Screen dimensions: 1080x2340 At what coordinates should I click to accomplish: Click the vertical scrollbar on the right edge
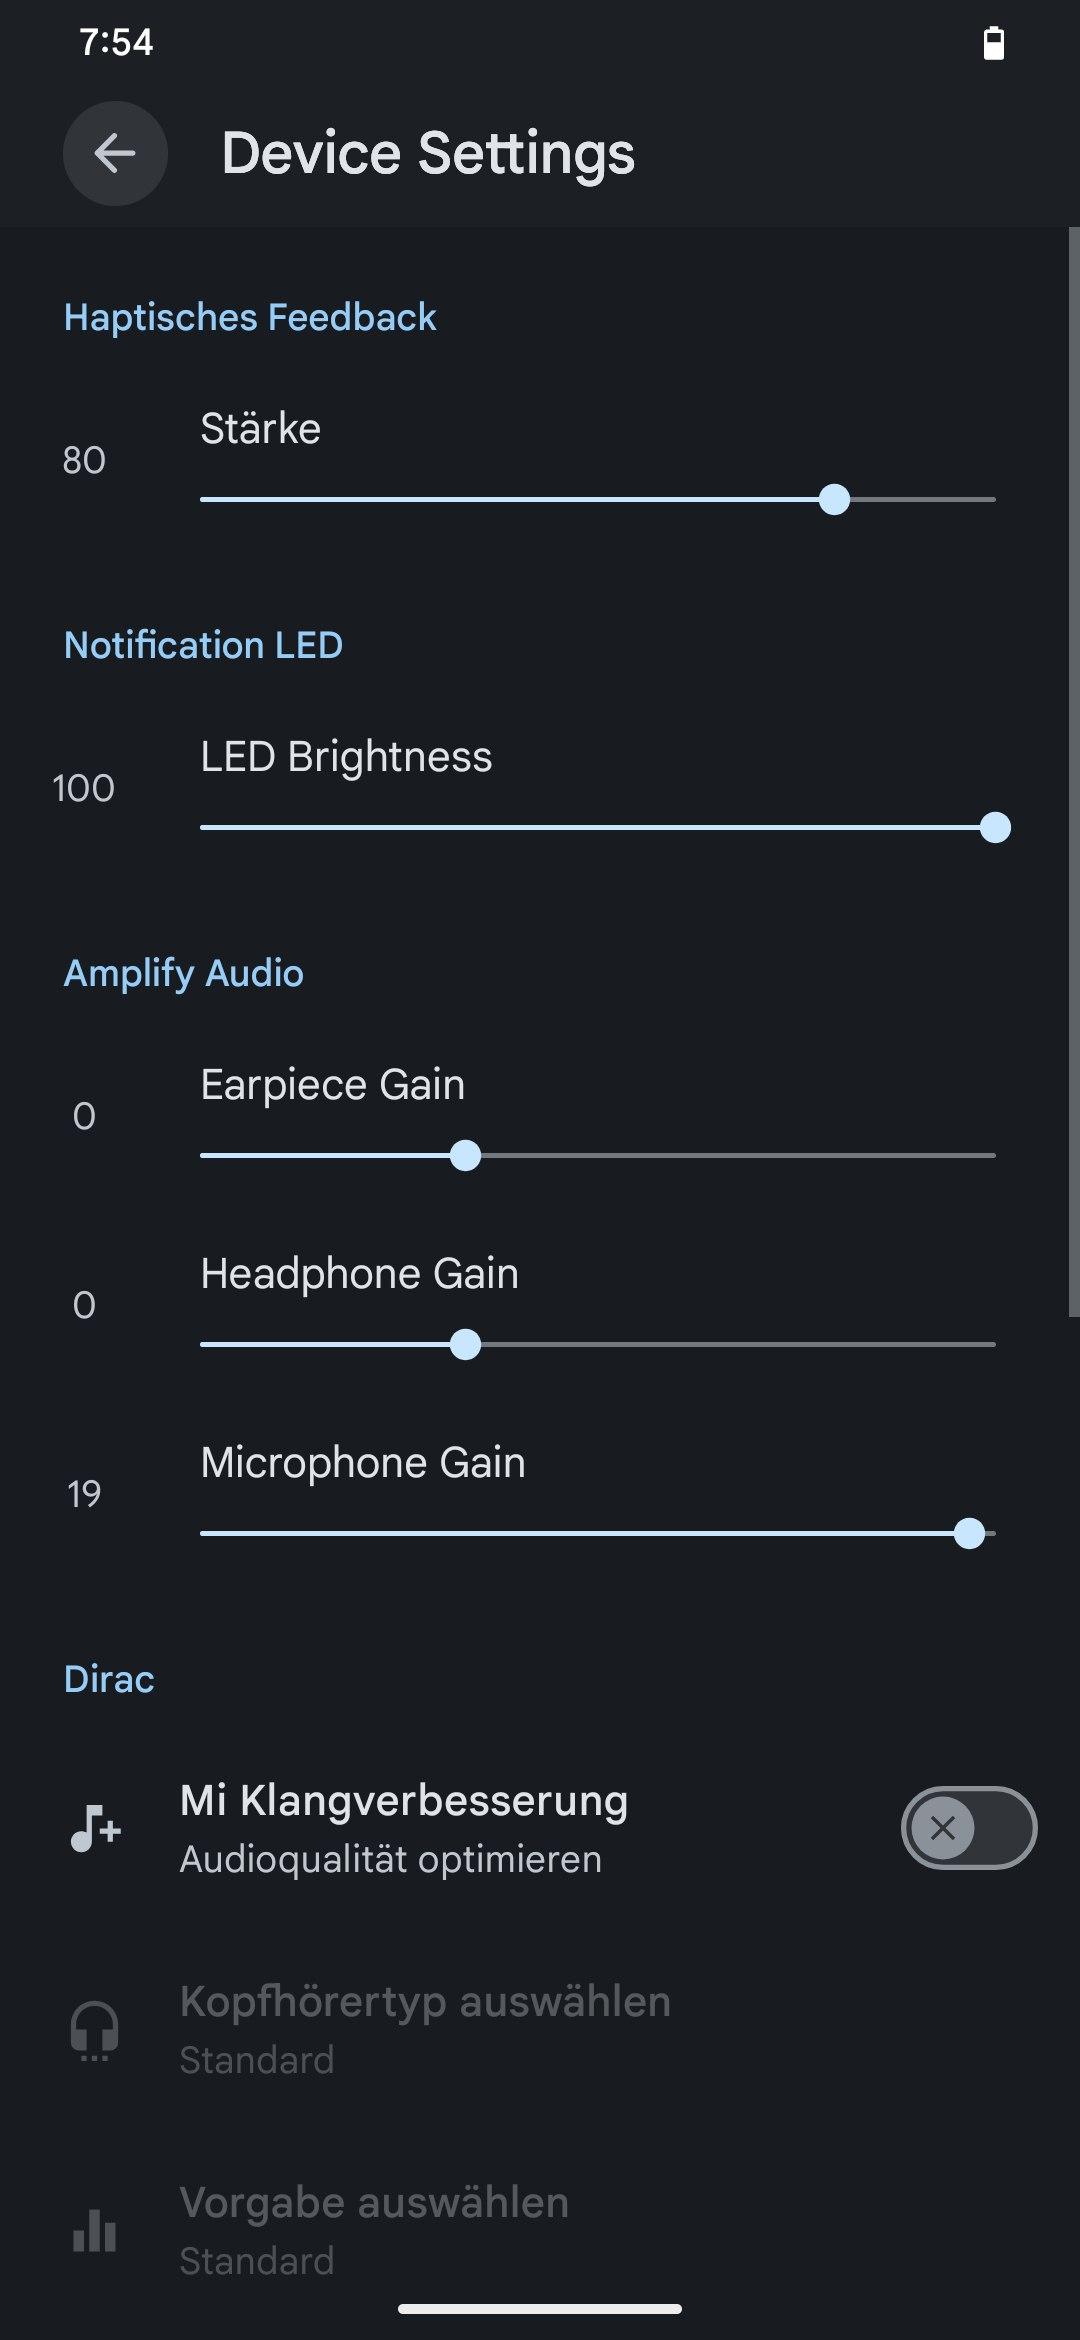tap(1073, 770)
